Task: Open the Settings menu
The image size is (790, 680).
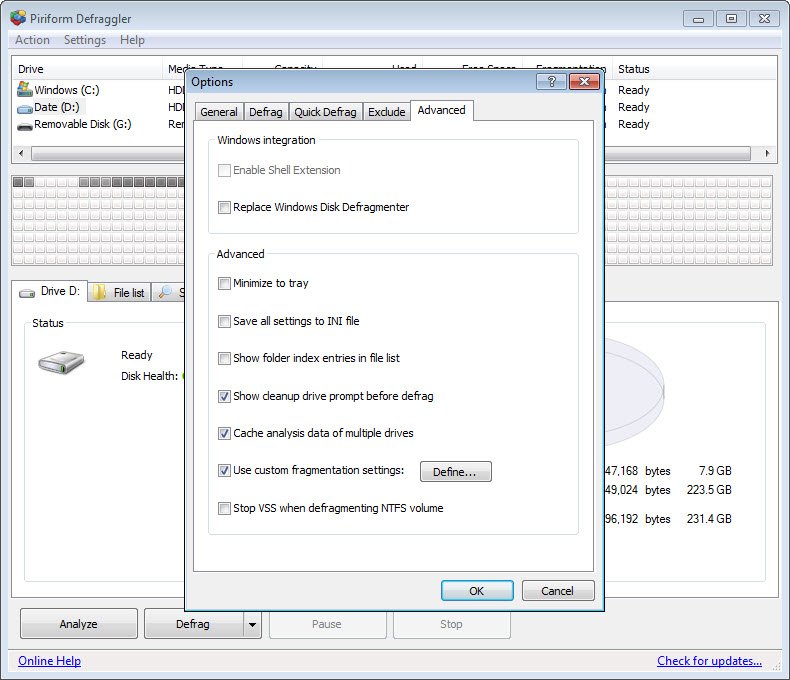Action: pos(84,40)
